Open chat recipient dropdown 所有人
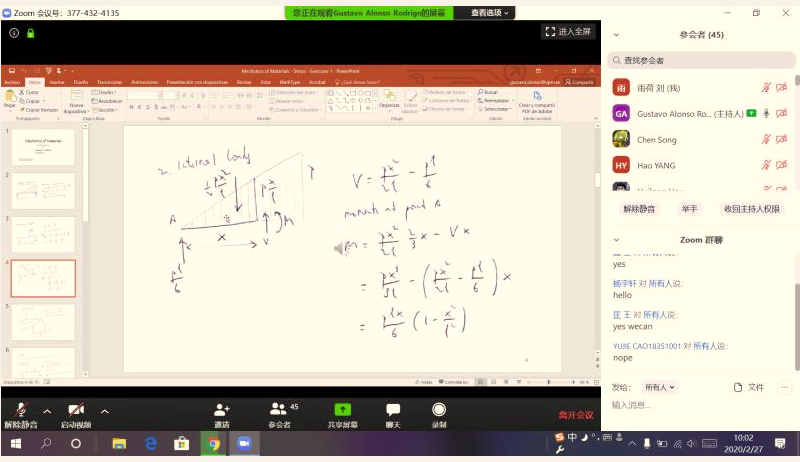The width and height of the screenshot is (800, 462). pyautogui.click(x=658, y=387)
